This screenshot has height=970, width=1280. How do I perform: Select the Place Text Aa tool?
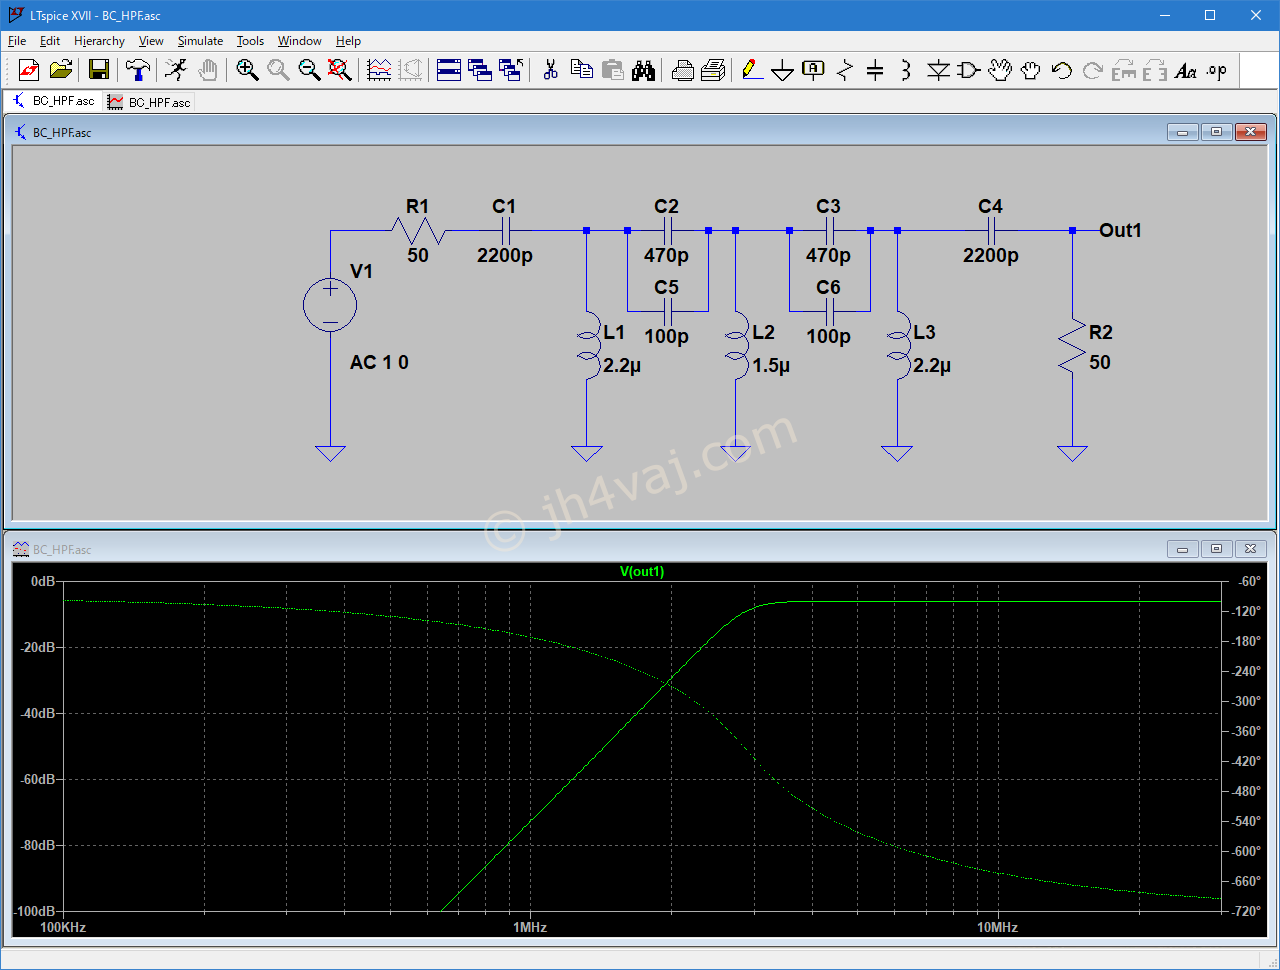pyautogui.click(x=1186, y=70)
